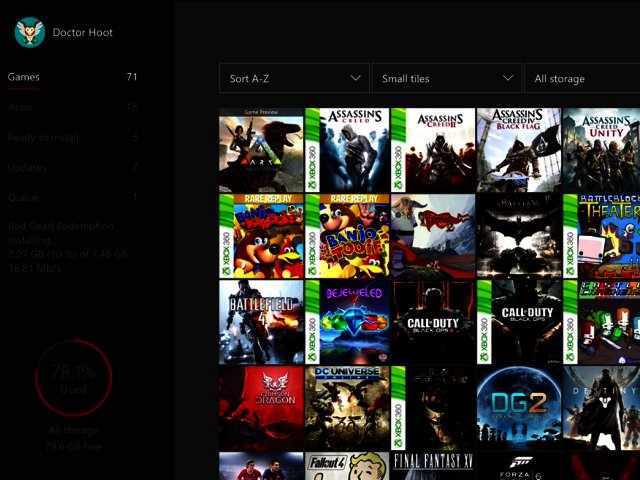Select the Banner Saga viking tile
Viewport: 640px width, 480px height.
click(433, 236)
